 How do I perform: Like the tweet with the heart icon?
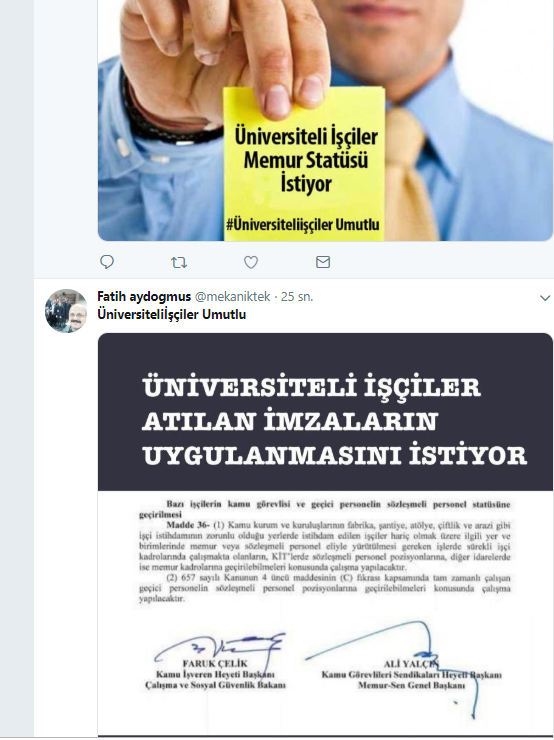point(251,262)
